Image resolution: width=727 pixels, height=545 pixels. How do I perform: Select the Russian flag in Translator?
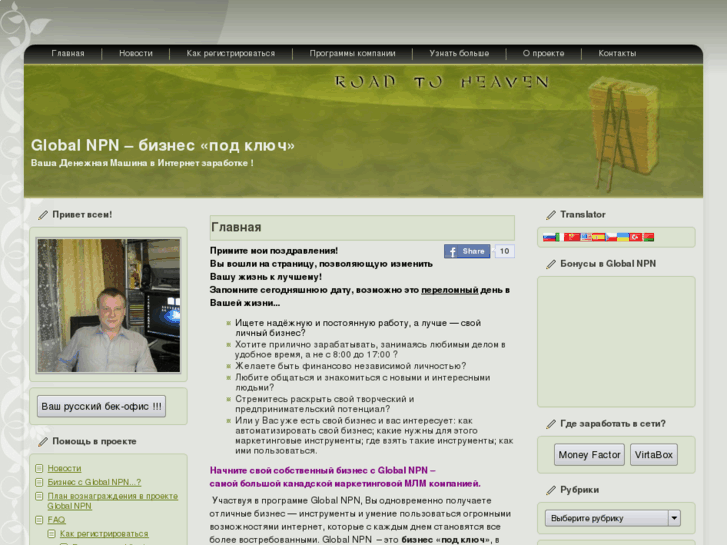click(x=549, y=237)
